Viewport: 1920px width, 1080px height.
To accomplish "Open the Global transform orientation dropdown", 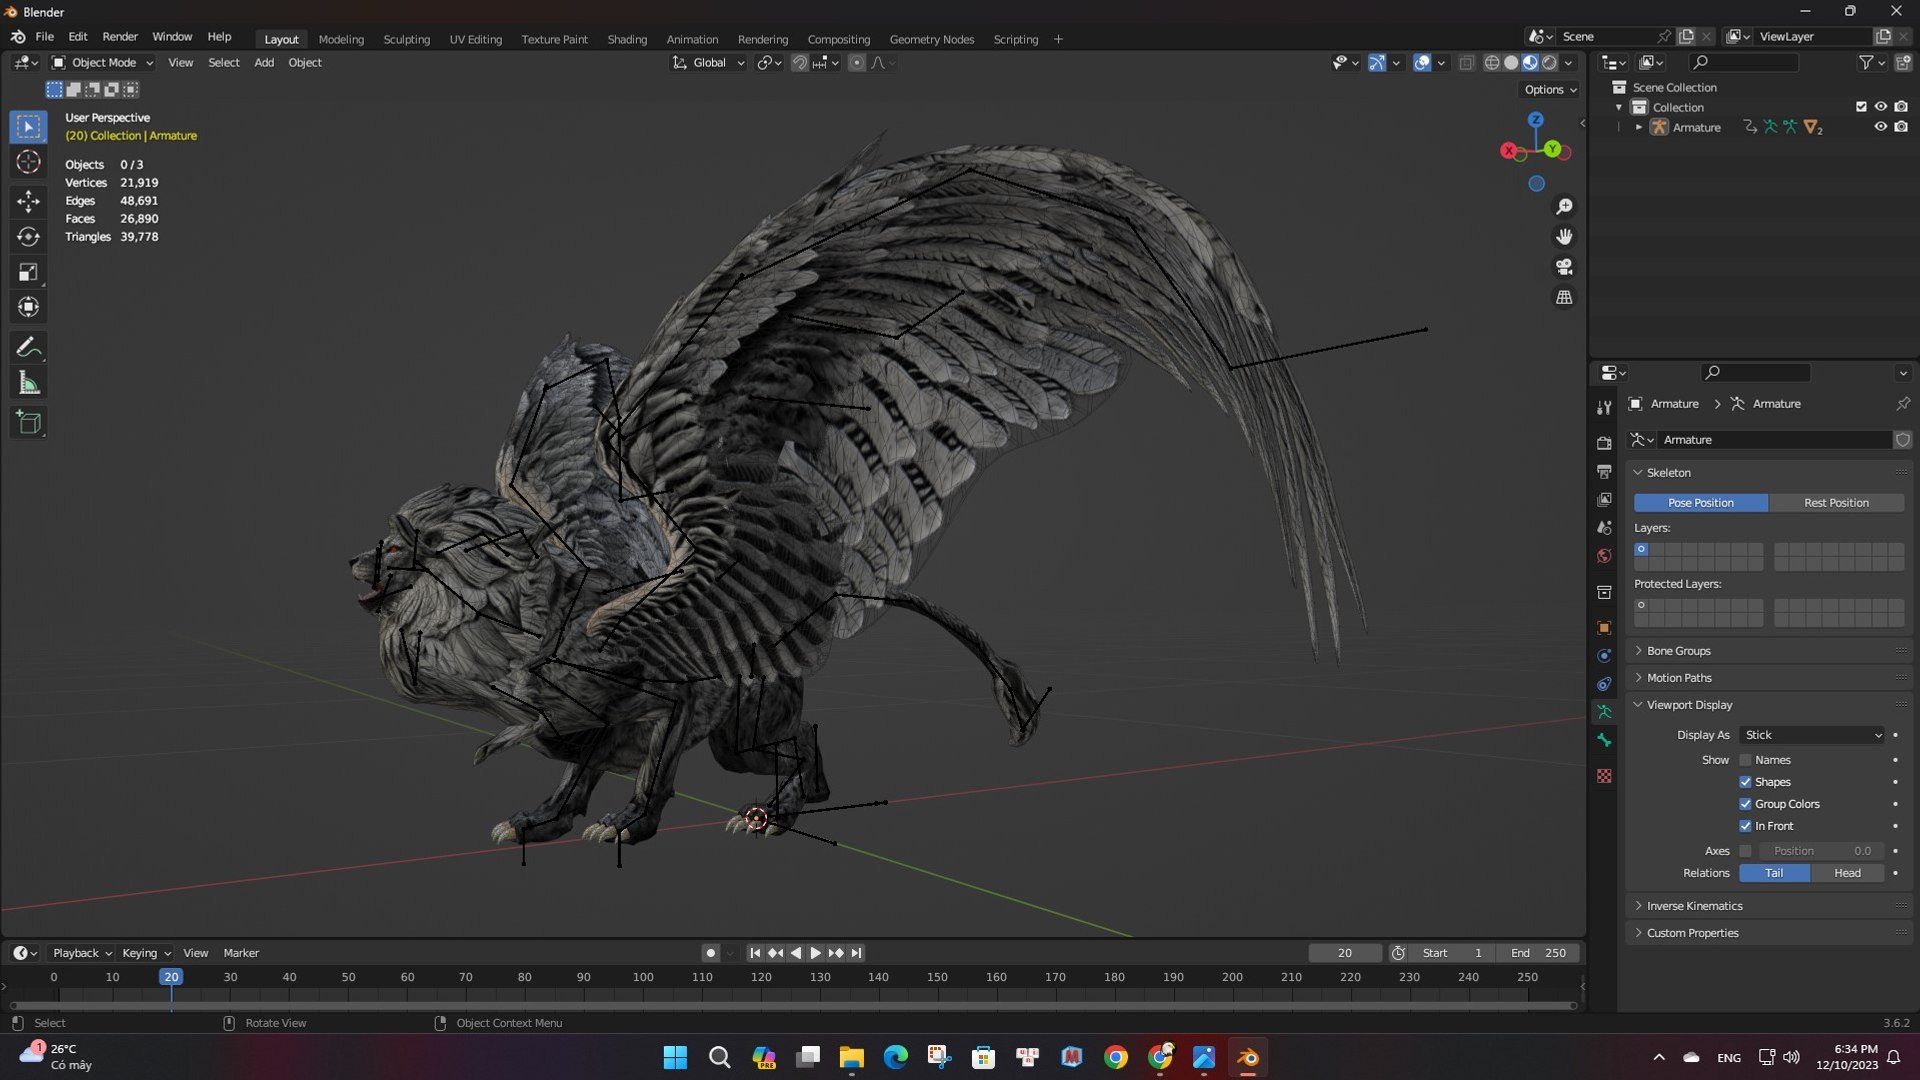I will [x=708, y=62].
